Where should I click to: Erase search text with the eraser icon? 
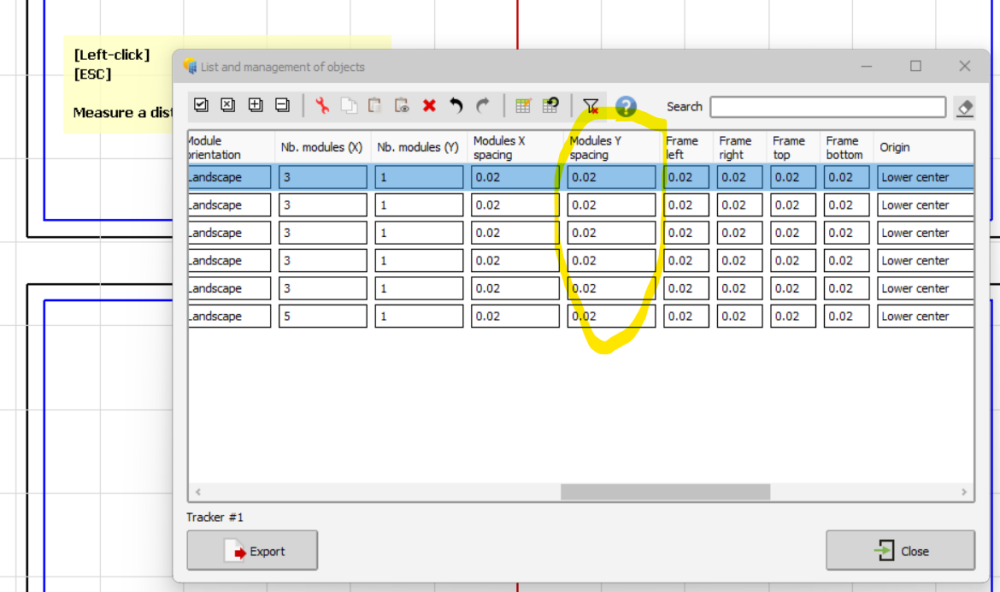pos(964,107)
